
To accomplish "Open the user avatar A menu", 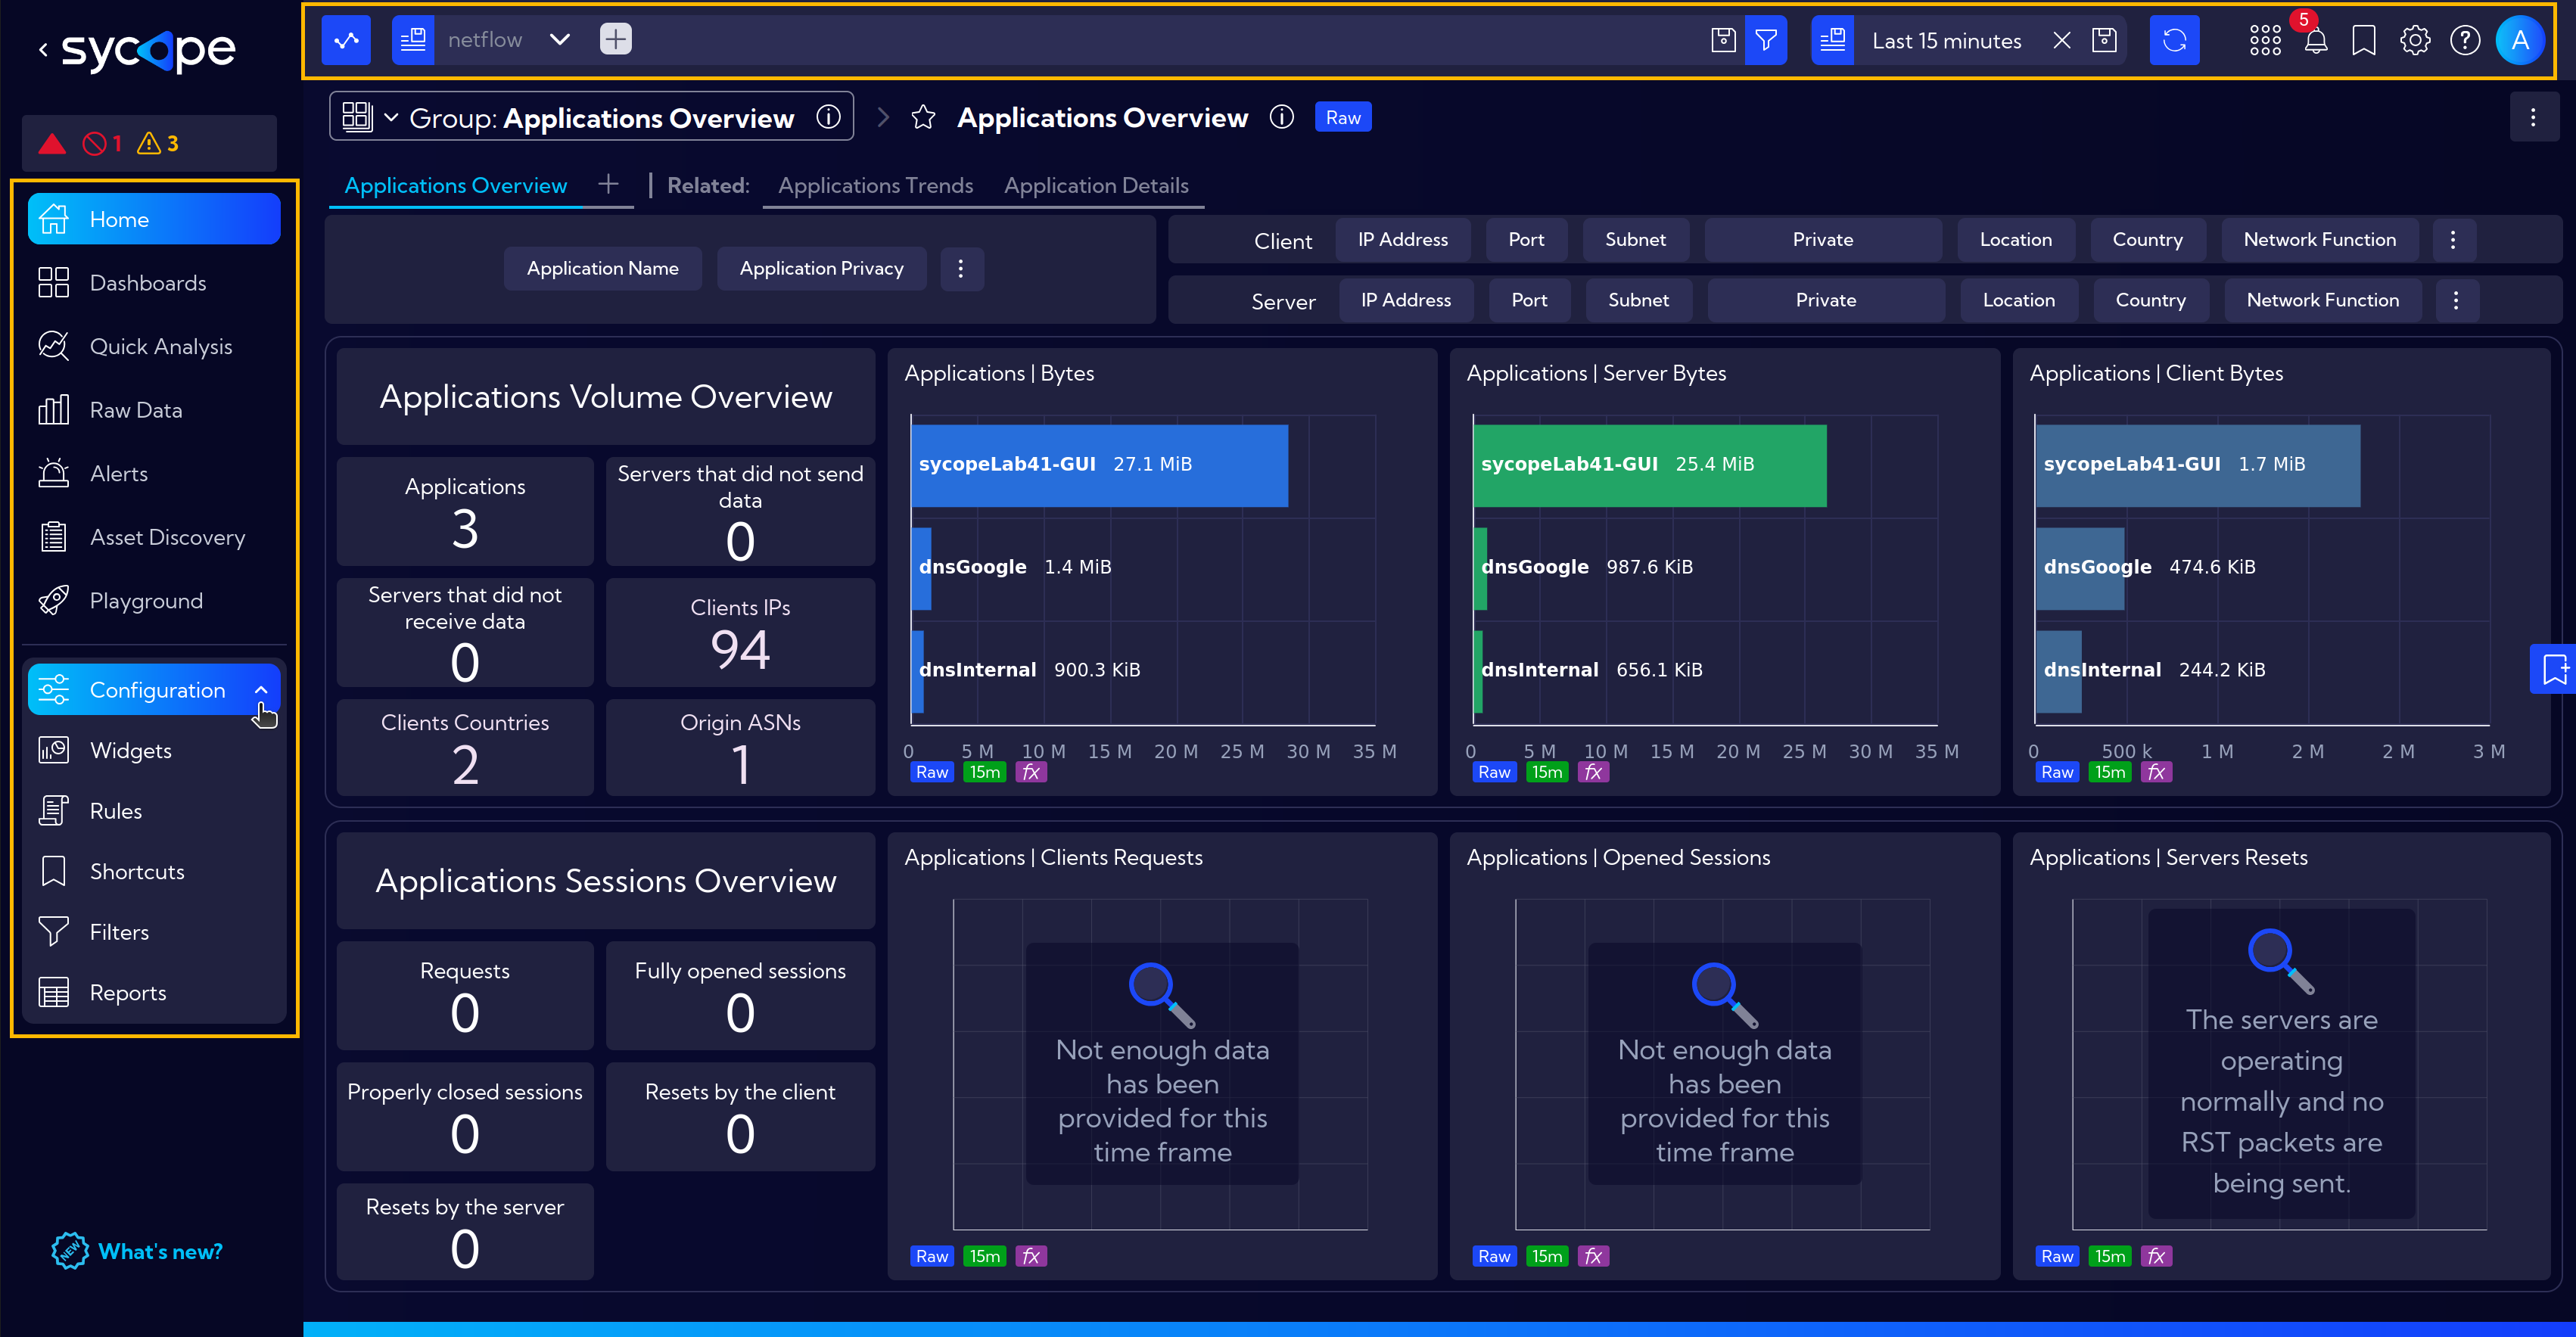I will [2520, 40].
